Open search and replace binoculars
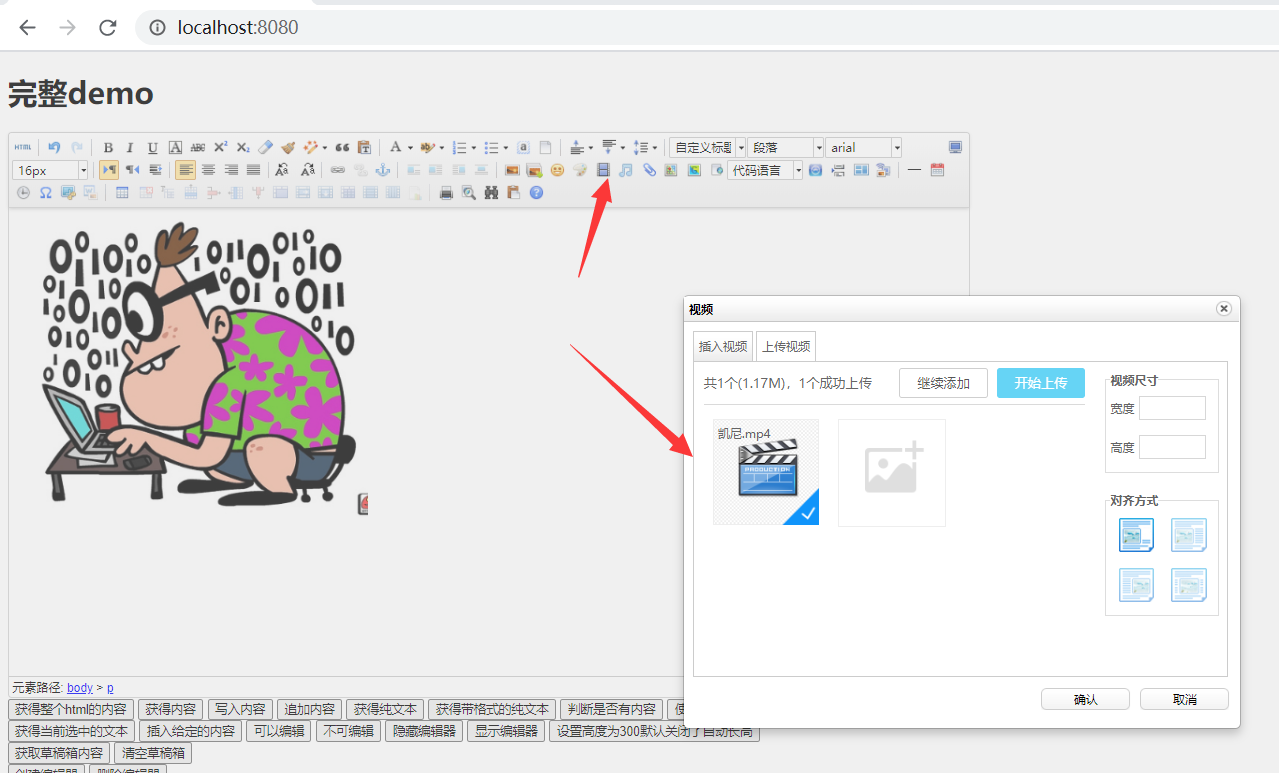Image resolution: width=1279 pixels, height=773 pixels. (x=491, y=193)
